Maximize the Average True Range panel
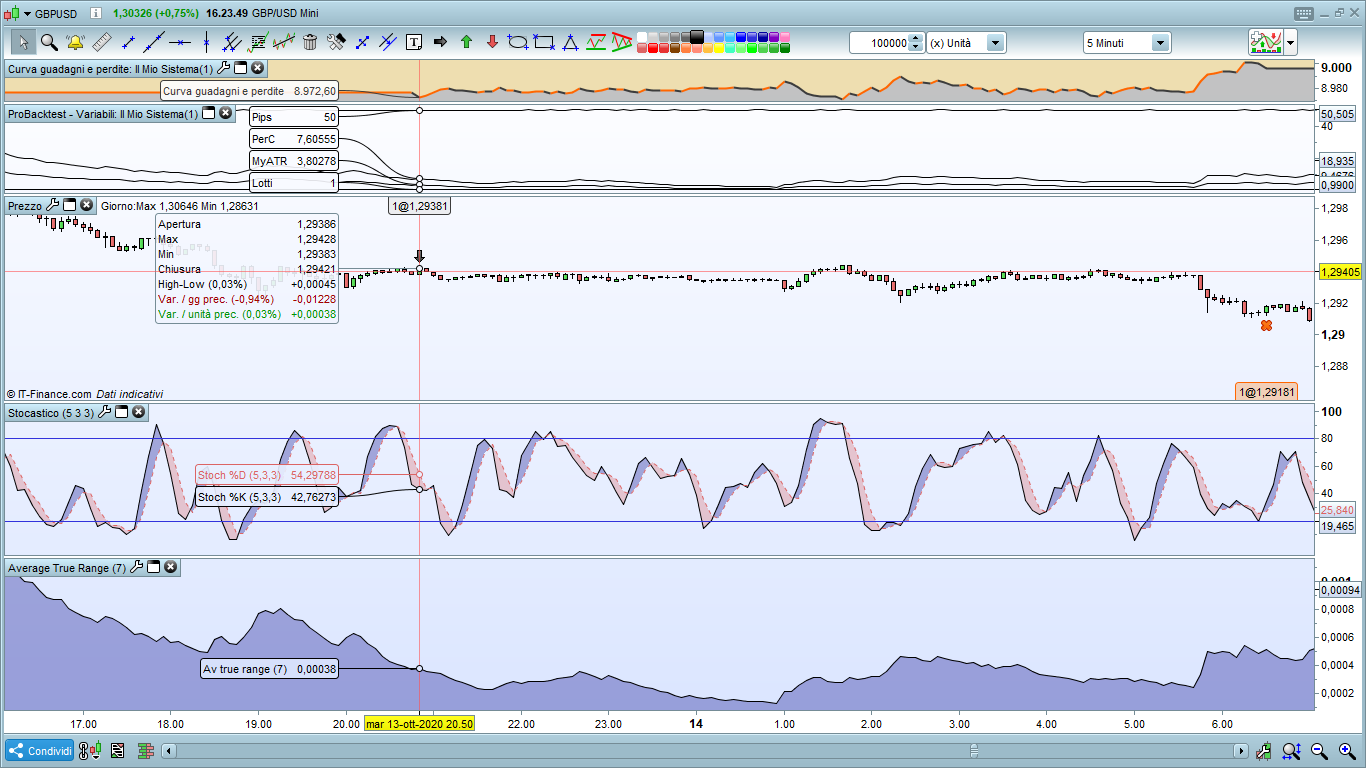This screenshot has height=768, width=1366. tap(153, 567)
